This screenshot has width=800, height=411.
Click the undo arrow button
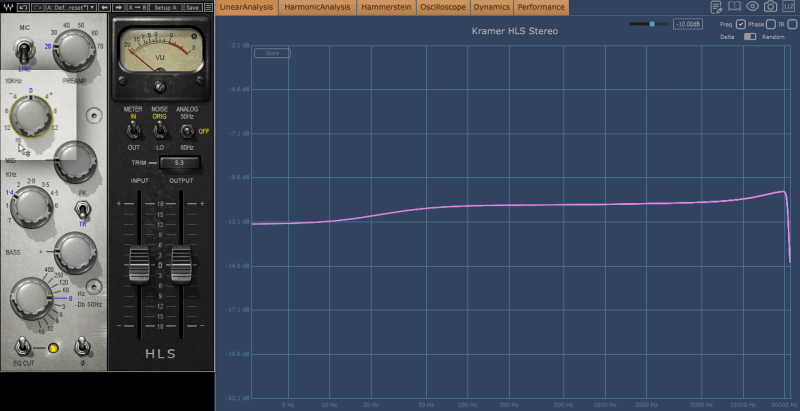click(23, 7)
